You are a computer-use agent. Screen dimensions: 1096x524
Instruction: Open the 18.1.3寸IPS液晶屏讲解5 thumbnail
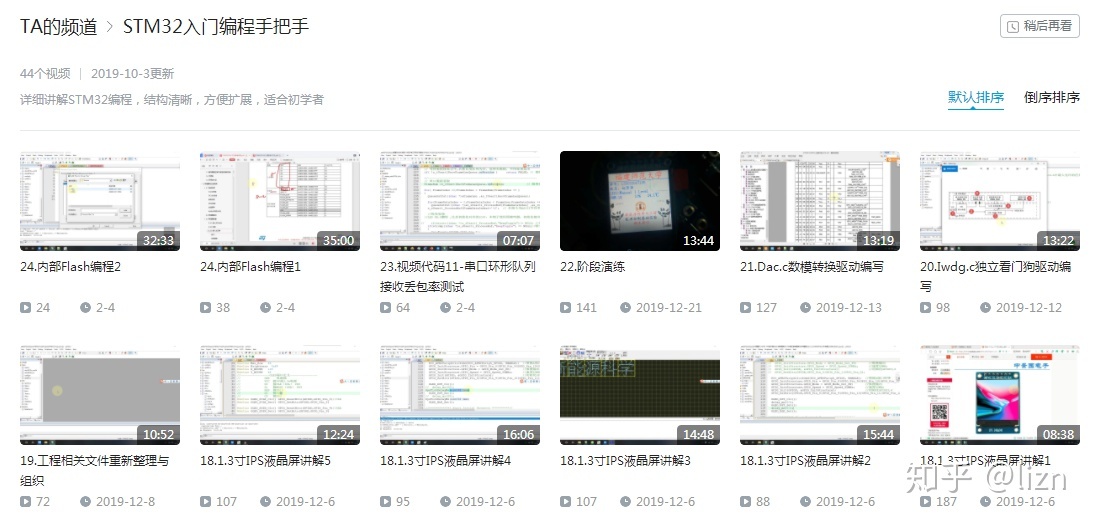280,395
